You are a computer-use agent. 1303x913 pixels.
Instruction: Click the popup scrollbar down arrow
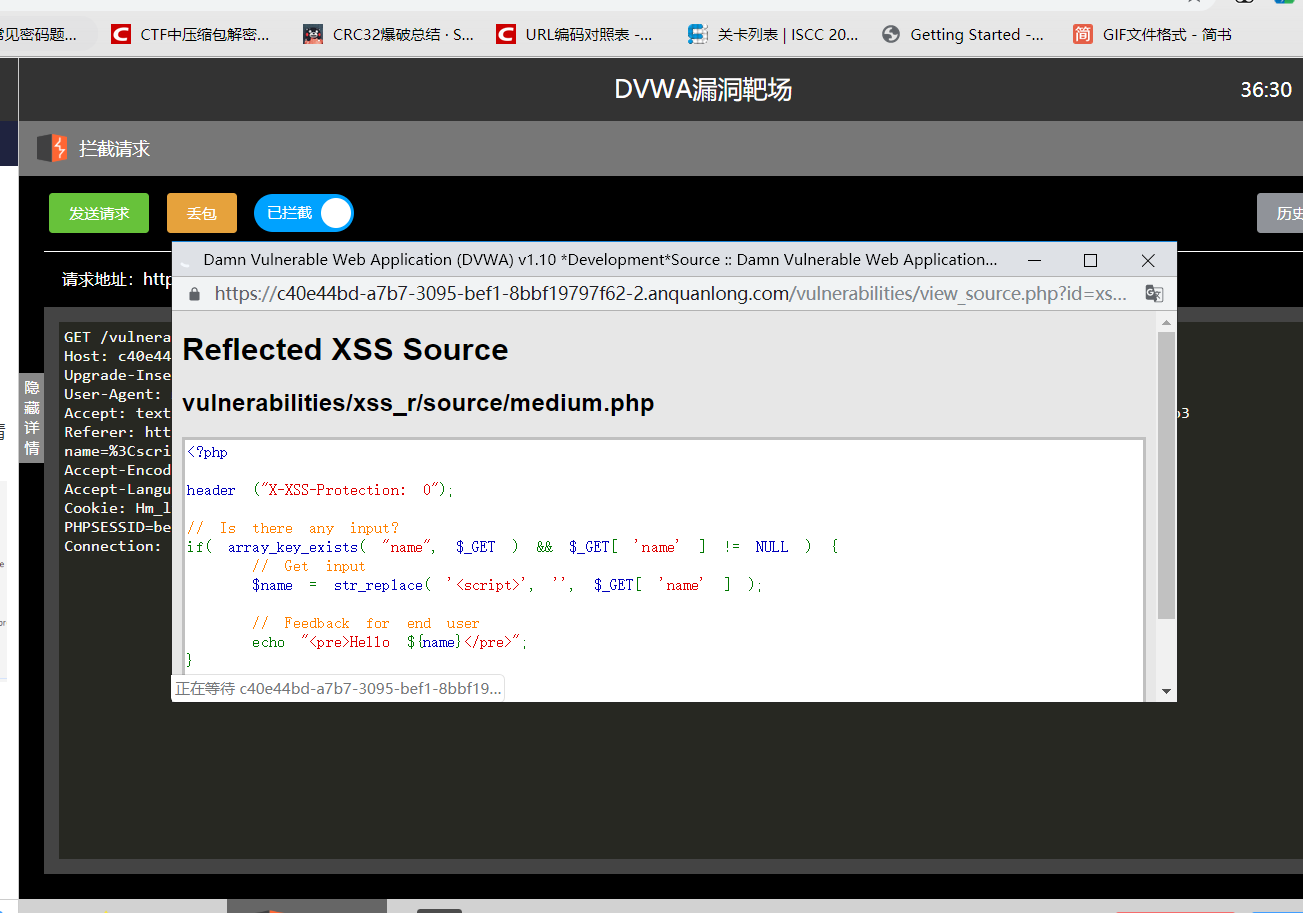pos(1166,691)
